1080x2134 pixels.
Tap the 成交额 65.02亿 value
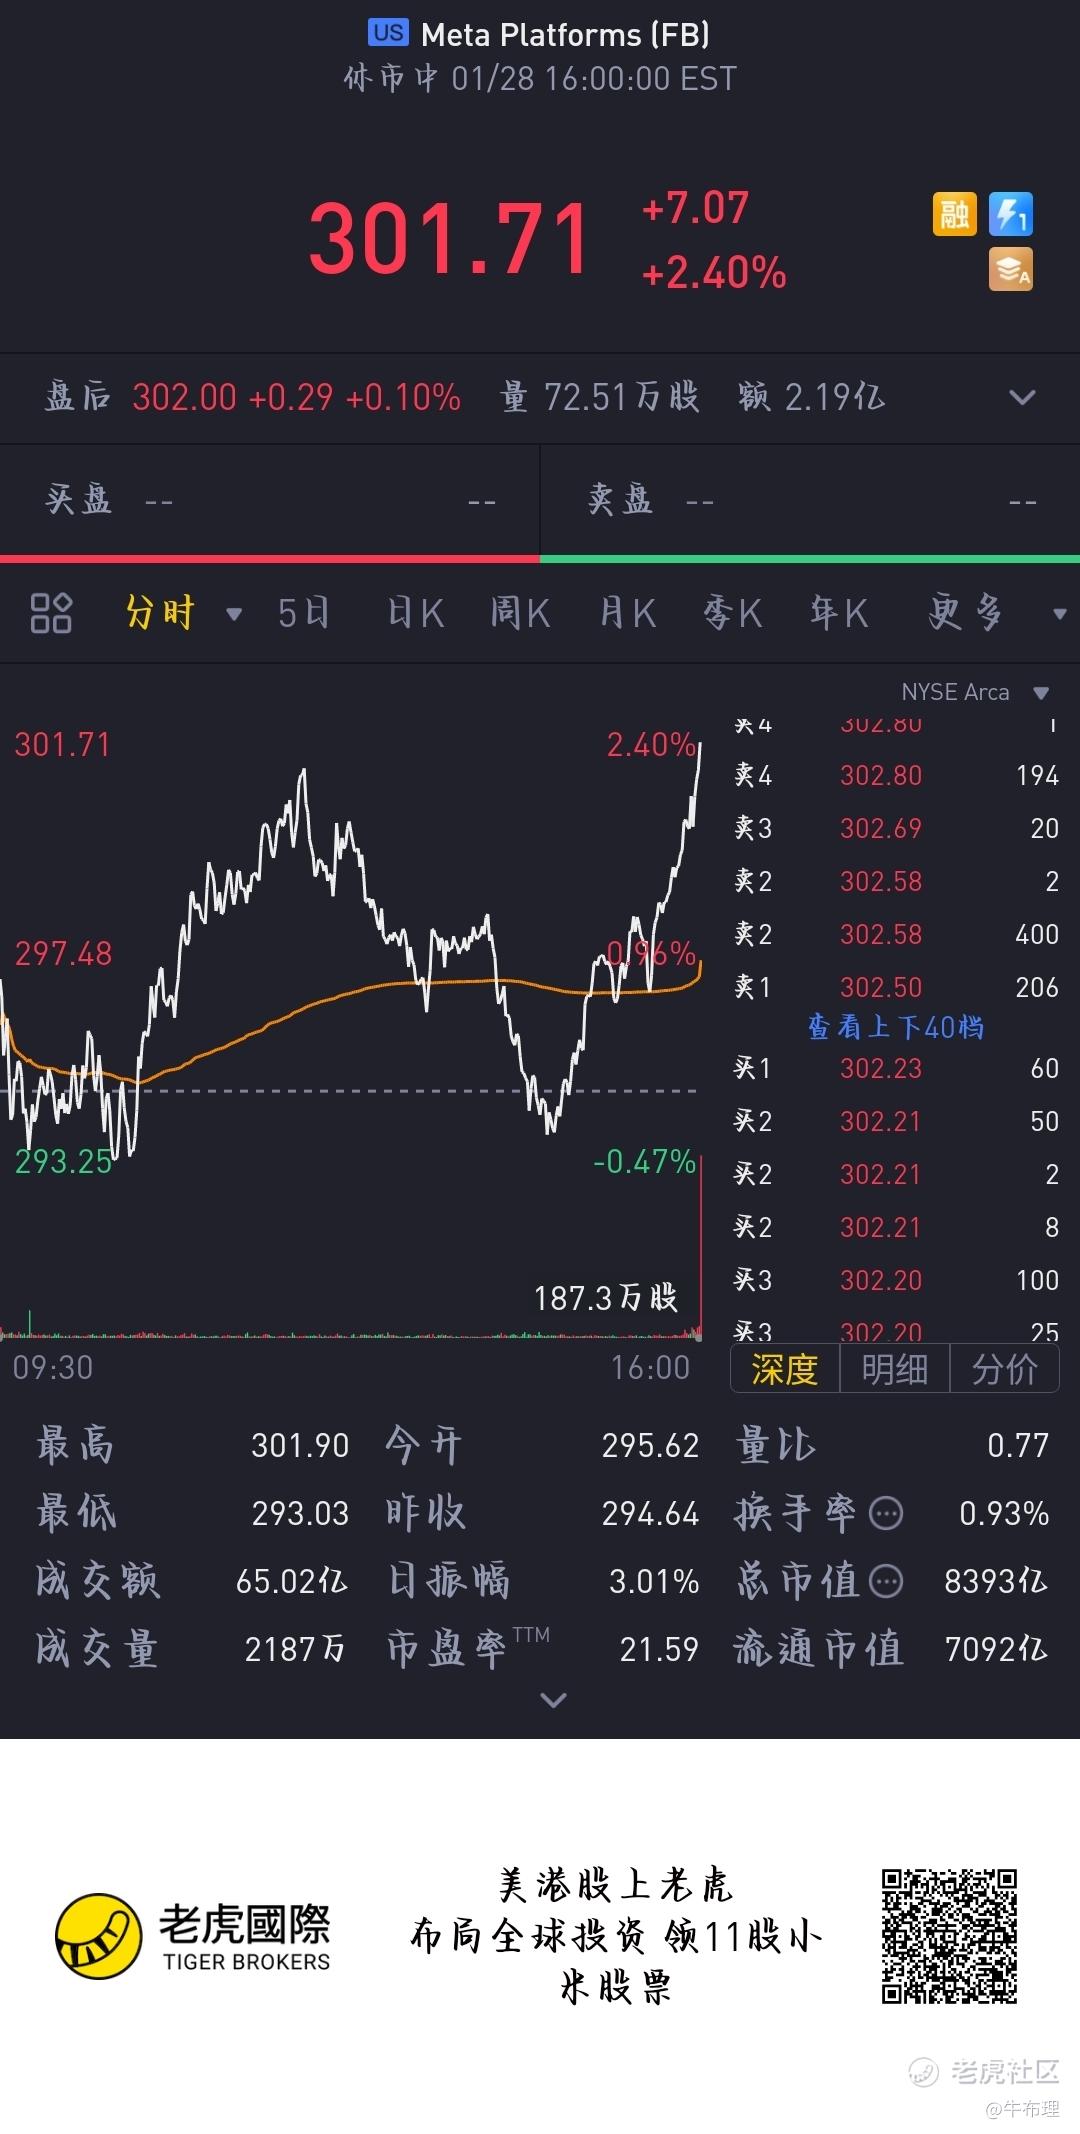tap(292, 1581)
